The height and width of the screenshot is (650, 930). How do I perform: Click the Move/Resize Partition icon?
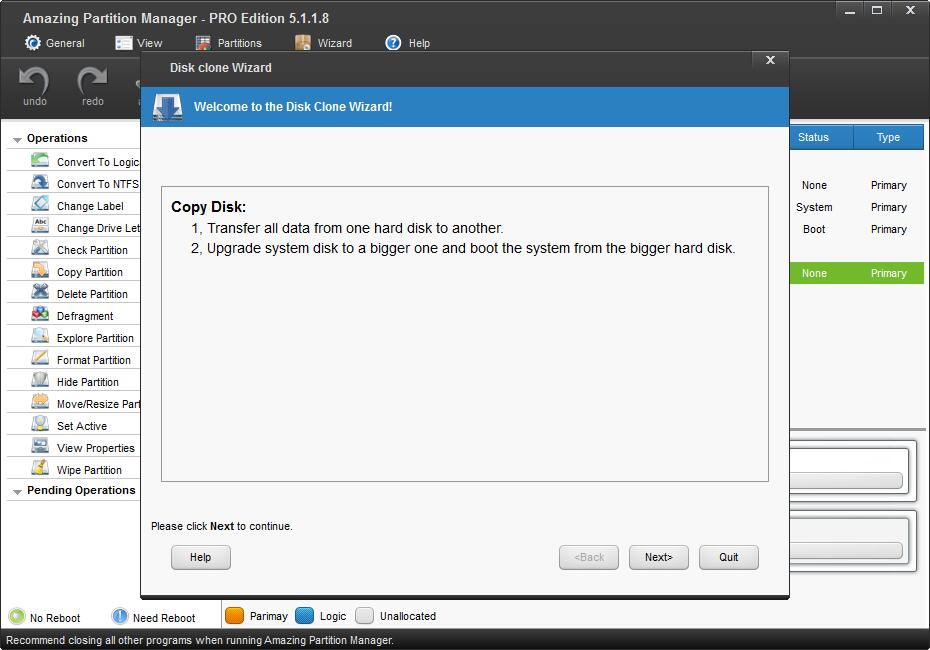pos(40,402)
